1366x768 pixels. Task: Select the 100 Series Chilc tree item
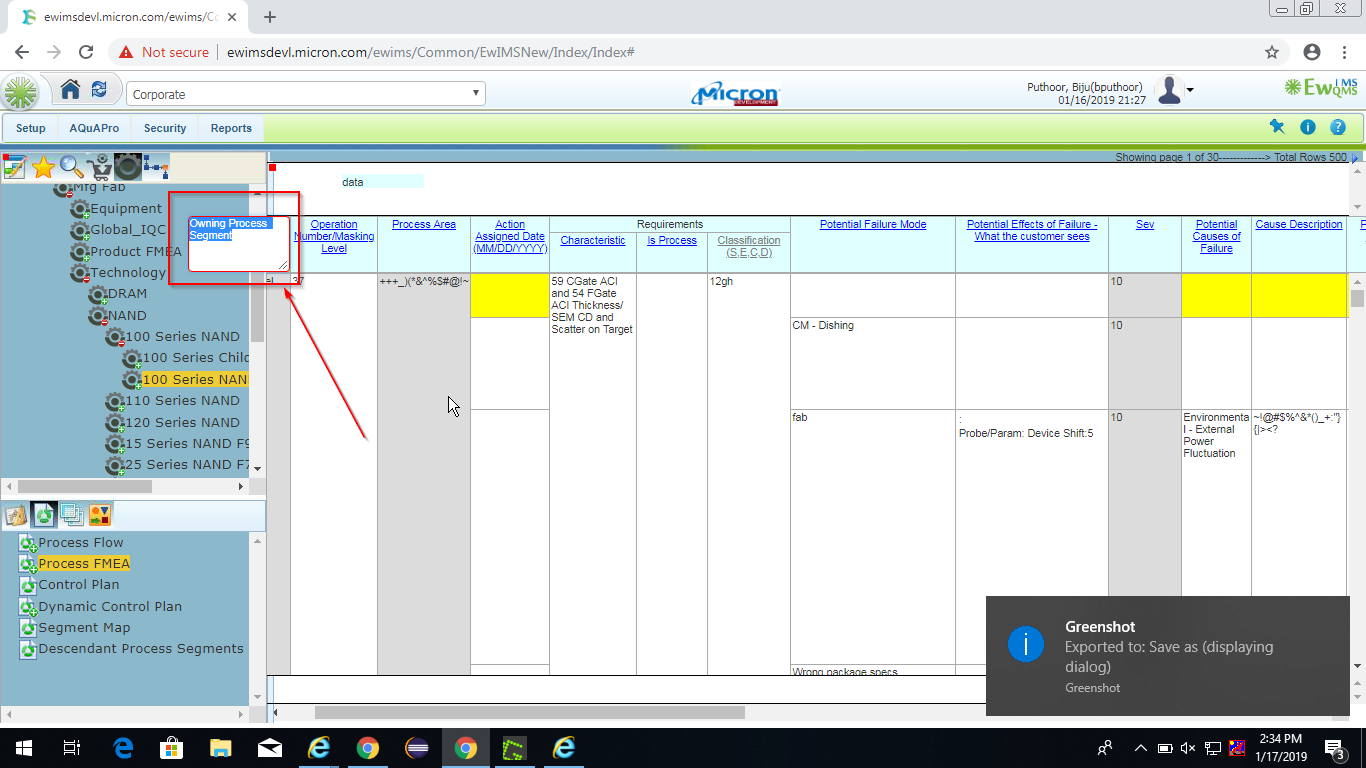(195, 357)
